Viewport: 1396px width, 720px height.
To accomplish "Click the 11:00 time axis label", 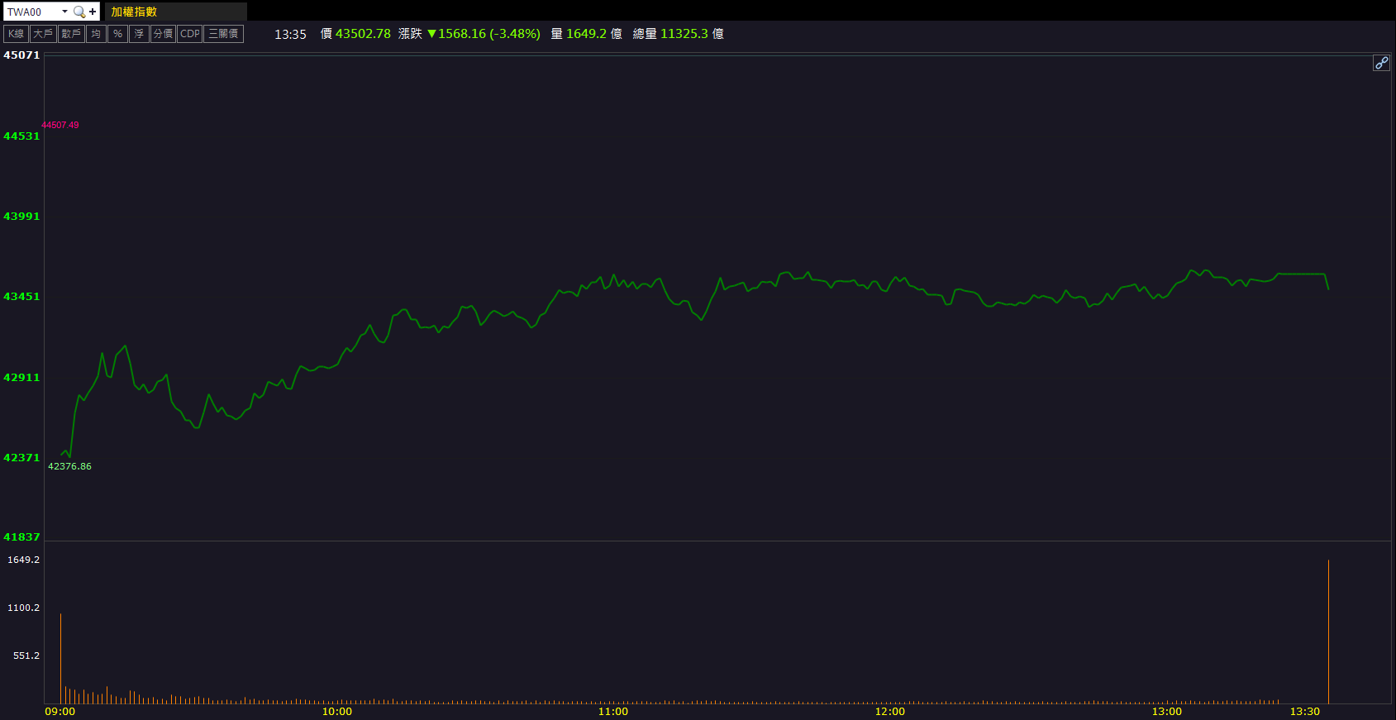I will point(613,712).
